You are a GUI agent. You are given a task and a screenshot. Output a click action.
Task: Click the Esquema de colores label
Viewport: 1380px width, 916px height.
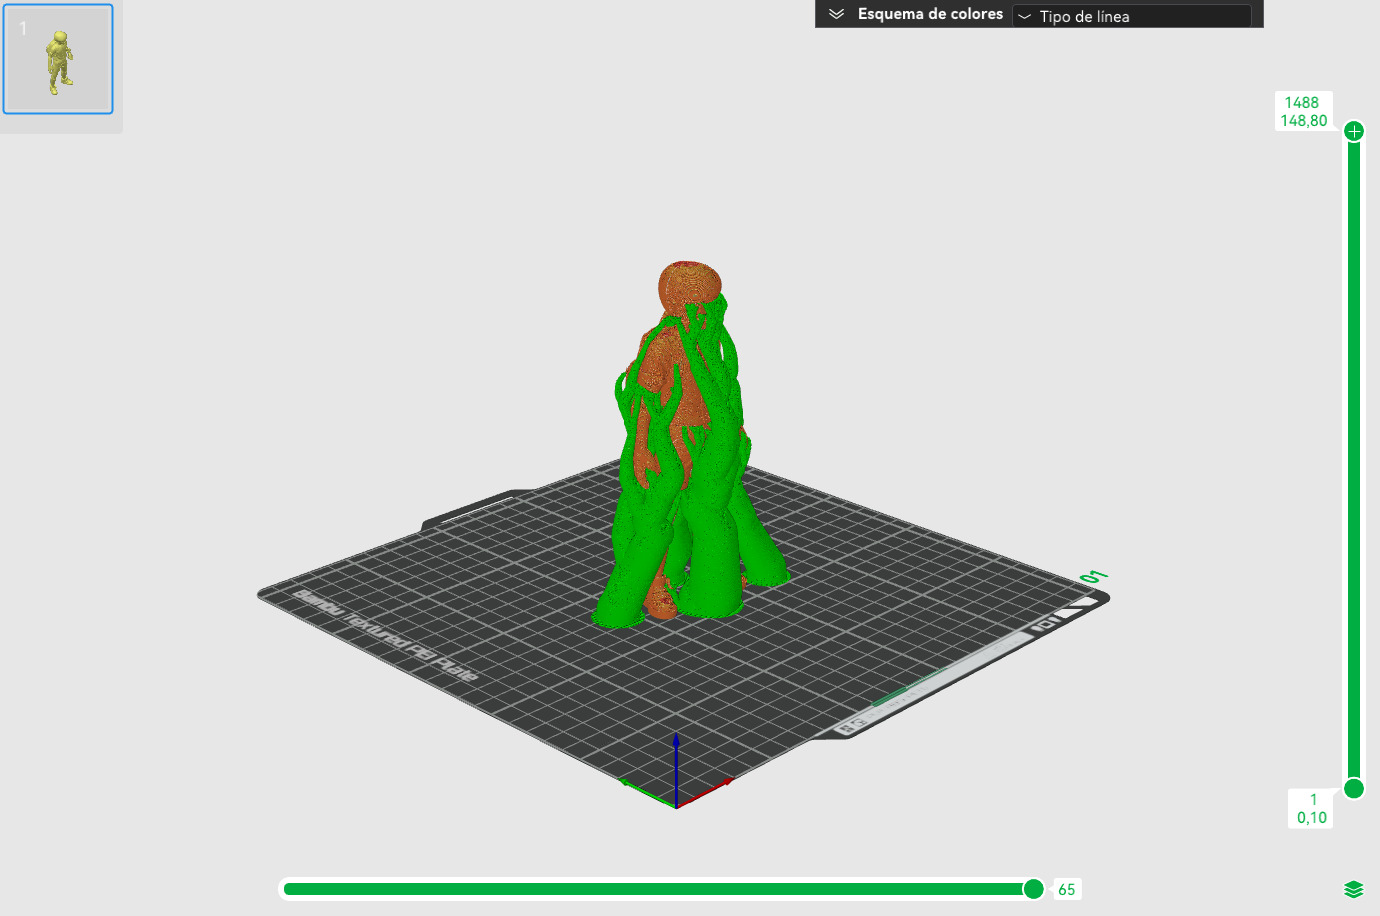point(930,14)
